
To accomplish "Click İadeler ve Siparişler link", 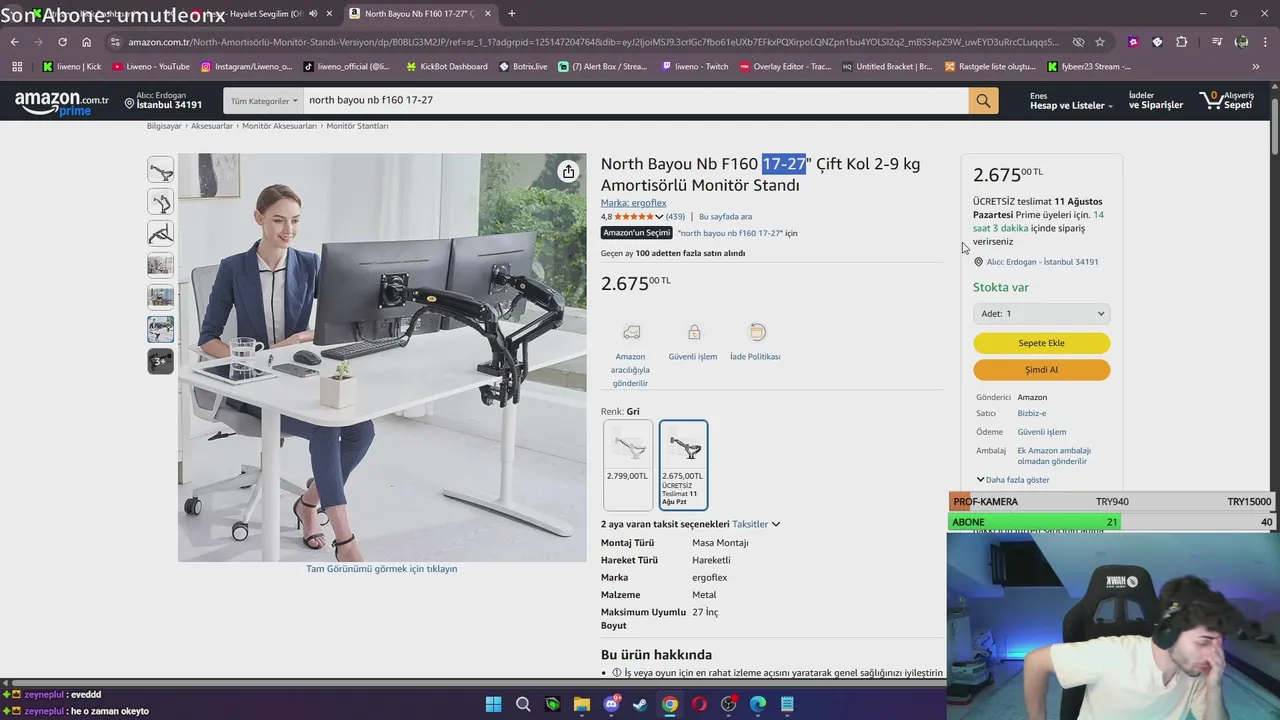I will [1155, 101].
